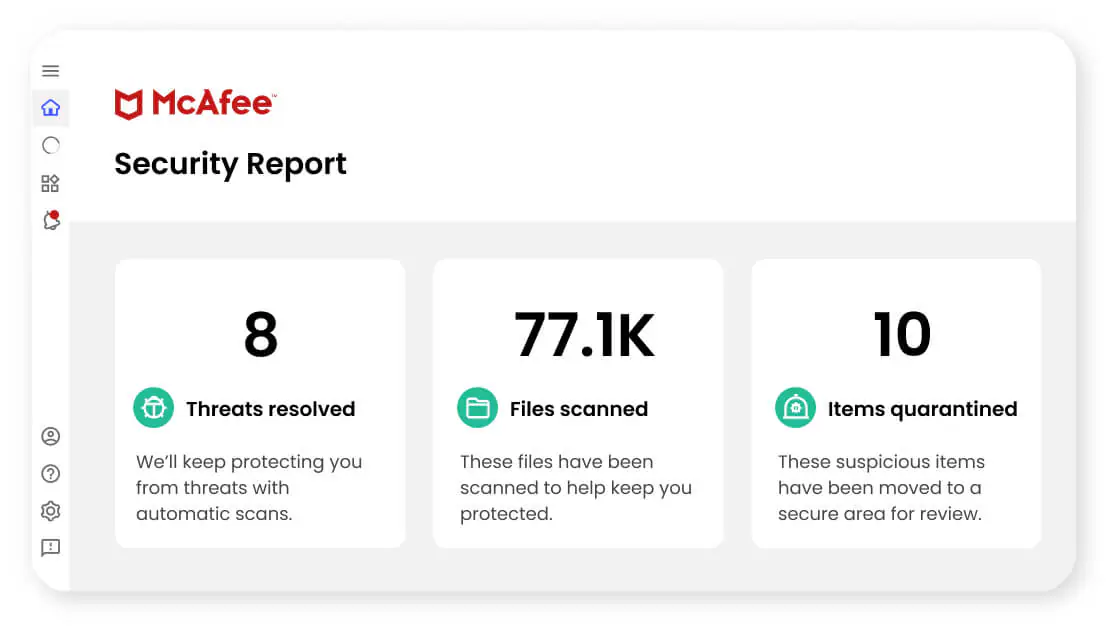View notifications via the bell icon

coord(51,221)
